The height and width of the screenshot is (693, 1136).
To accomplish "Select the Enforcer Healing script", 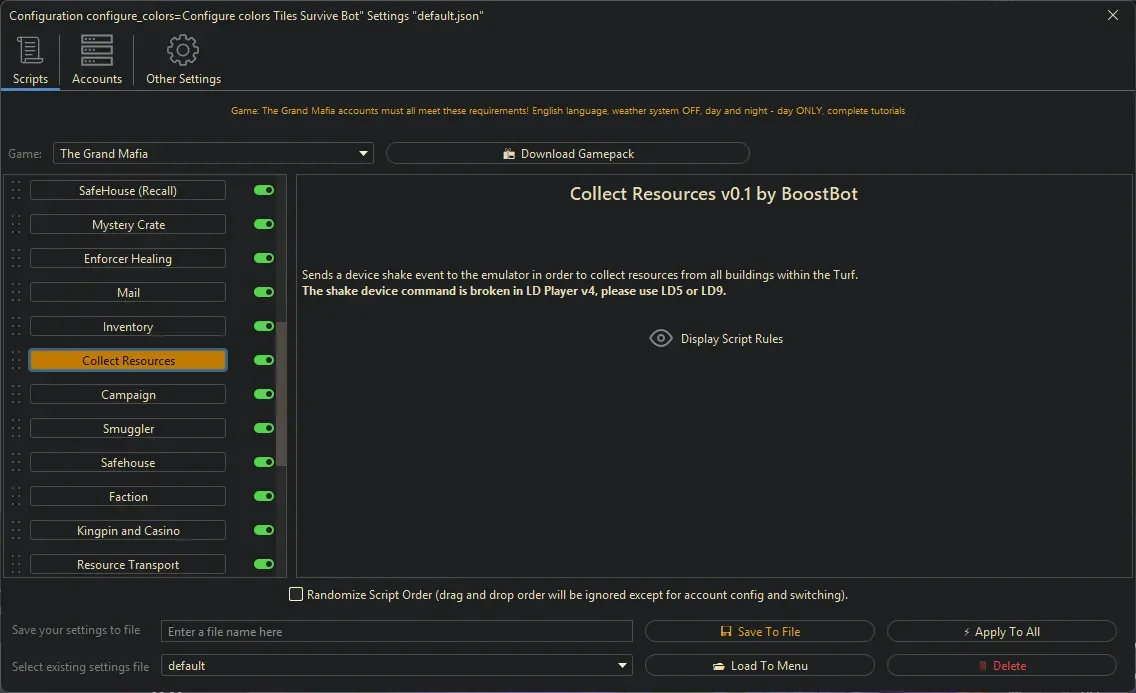I will 128,259.
